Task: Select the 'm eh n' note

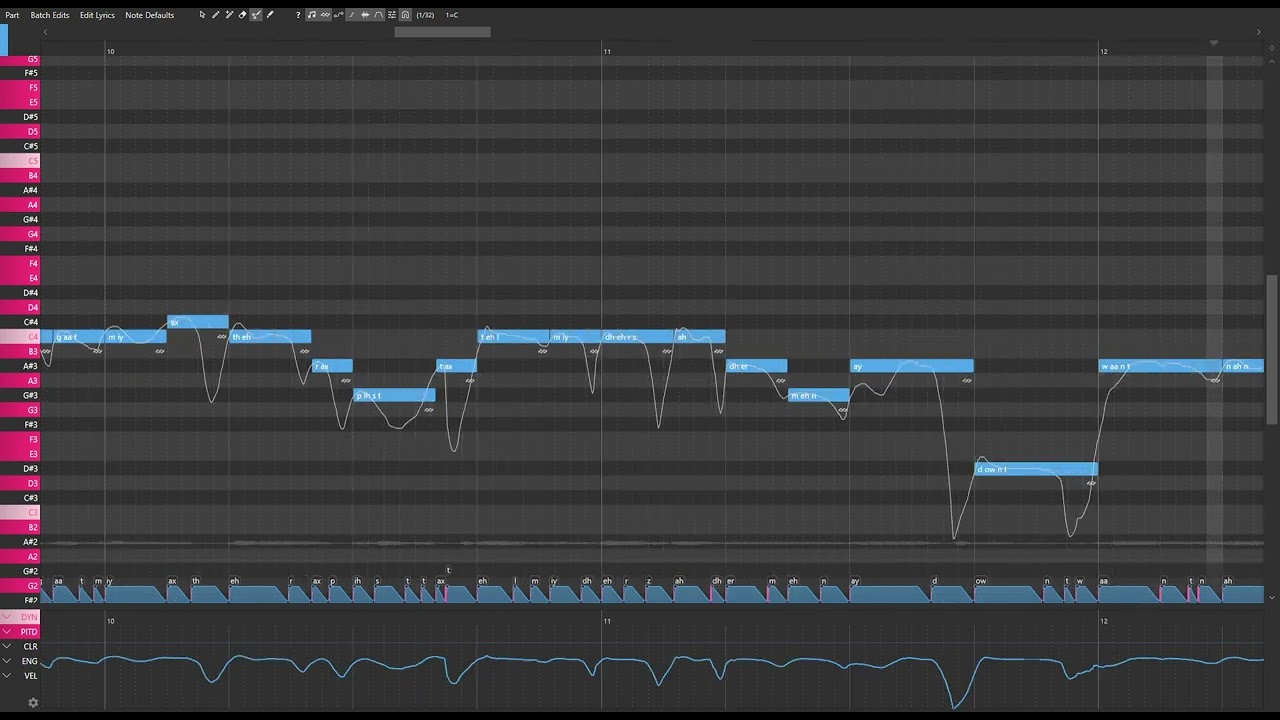Action: [818, 395]
